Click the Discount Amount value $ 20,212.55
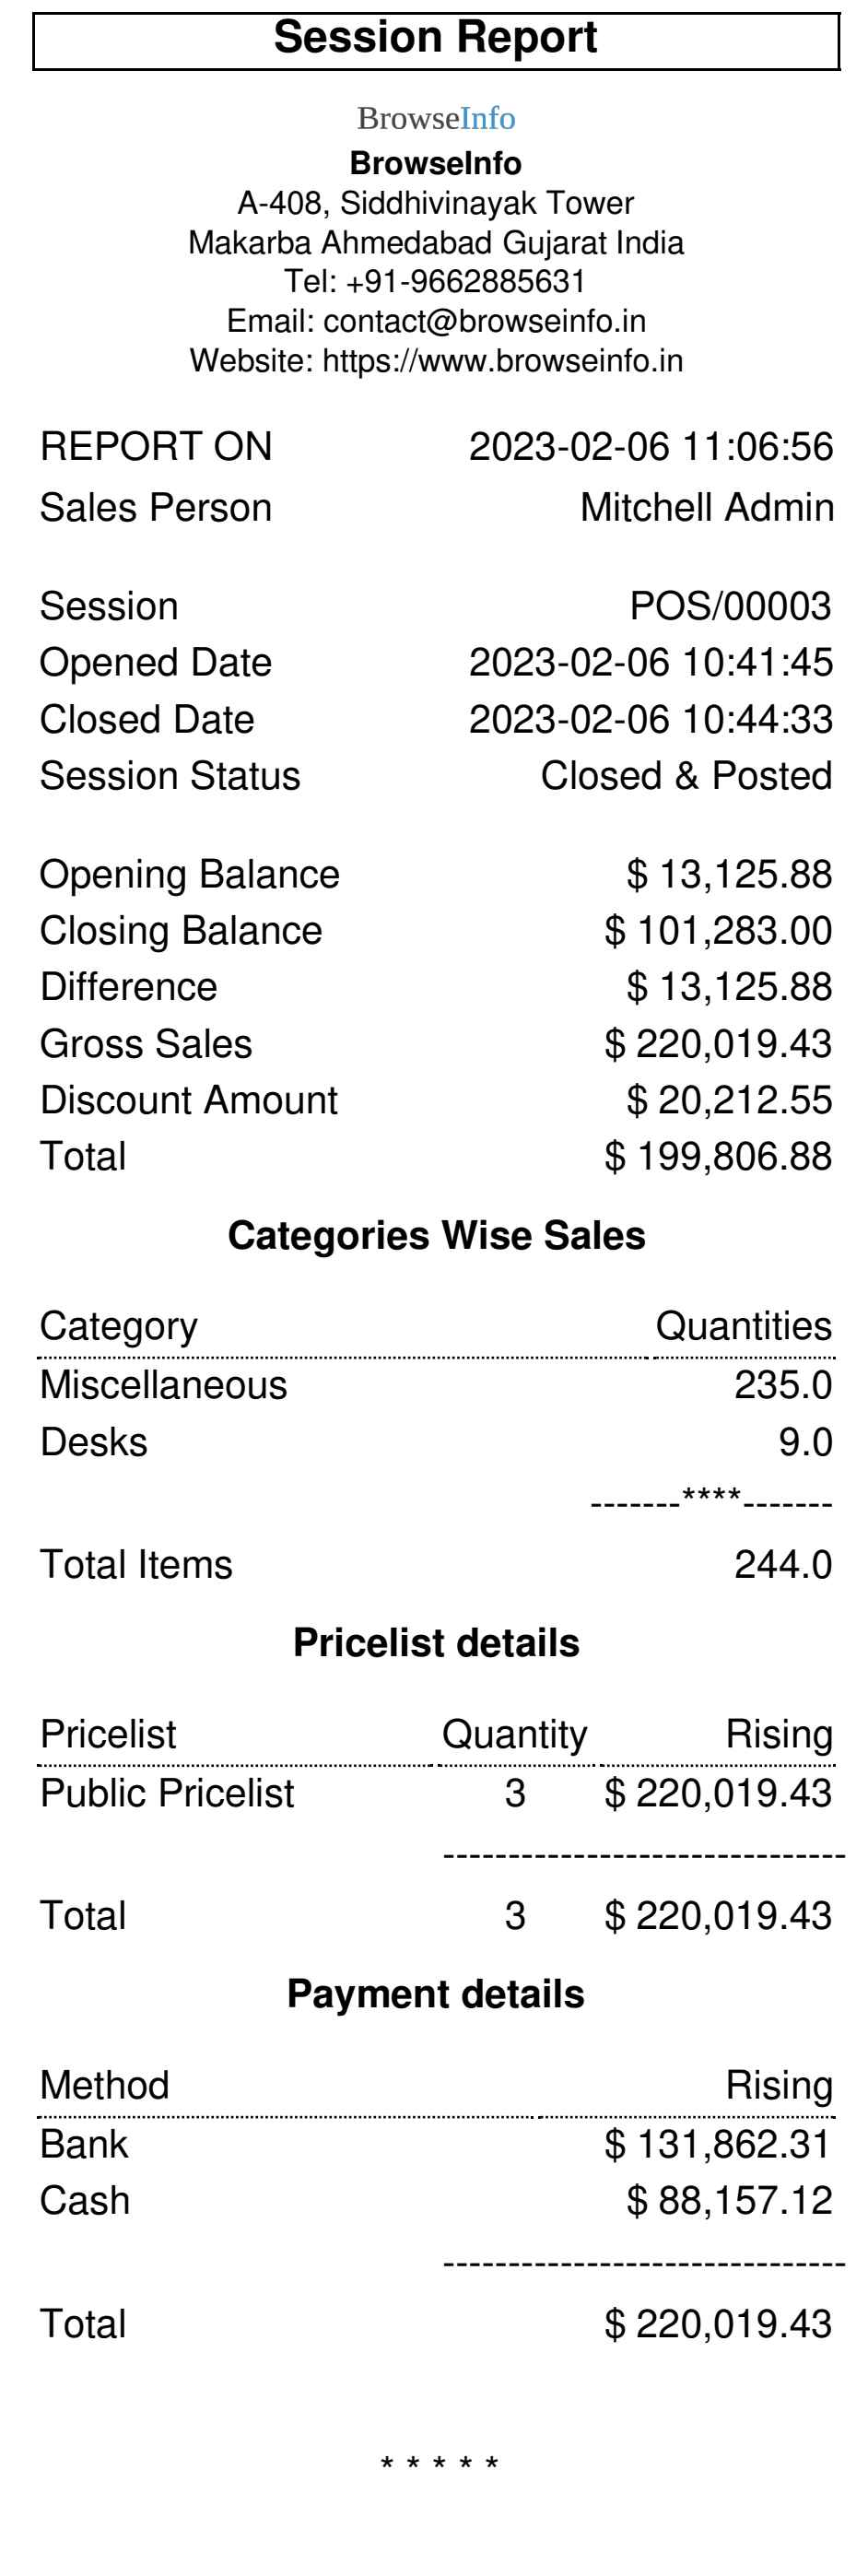Viewport: 868px width, 2576px height. pos(729,1100)
